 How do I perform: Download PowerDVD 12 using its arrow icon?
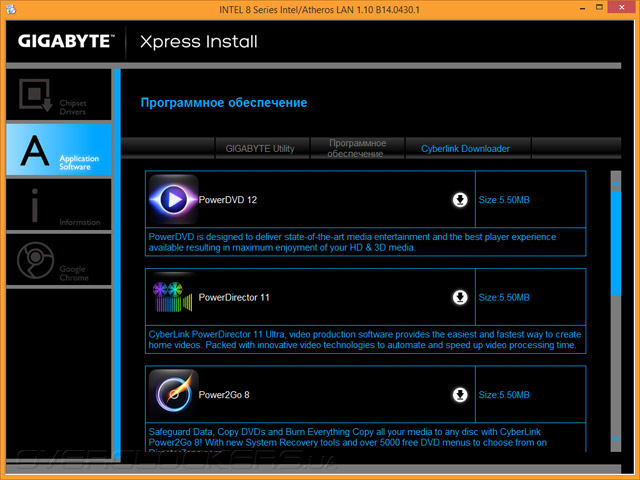[x=460, y=200]
